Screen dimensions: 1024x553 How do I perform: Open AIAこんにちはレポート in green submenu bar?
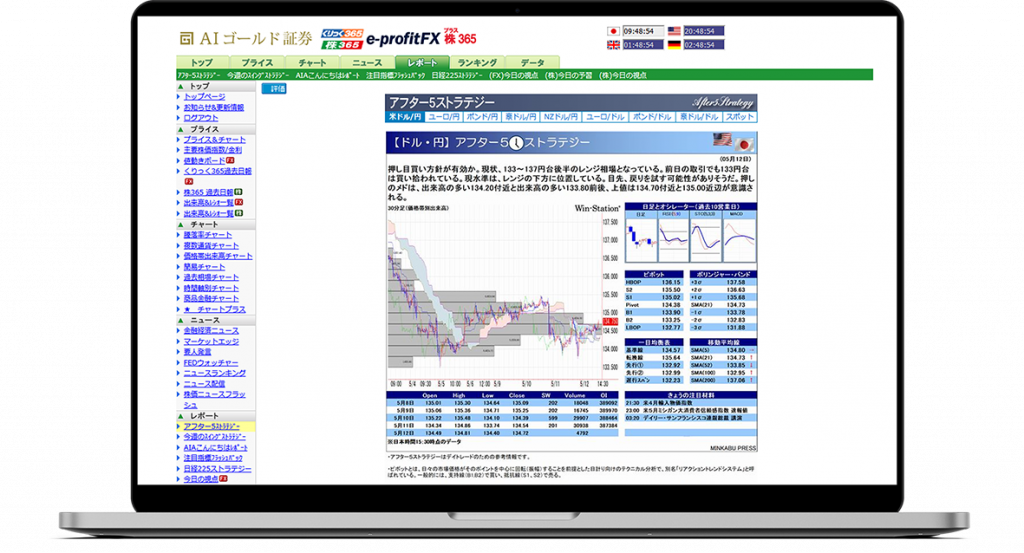click(x=327, y=75)
